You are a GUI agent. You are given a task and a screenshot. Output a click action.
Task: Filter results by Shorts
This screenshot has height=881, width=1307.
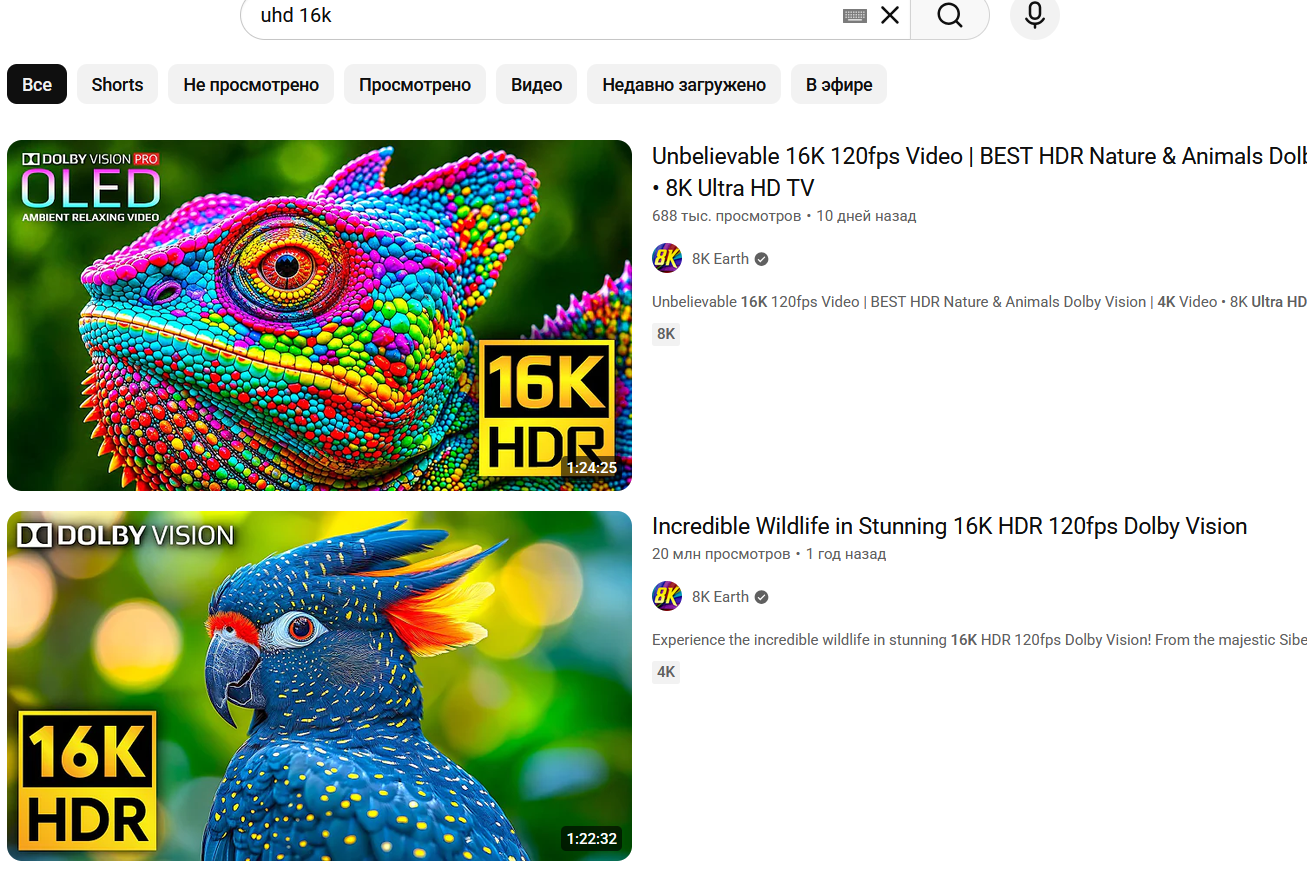click(117, 85)
